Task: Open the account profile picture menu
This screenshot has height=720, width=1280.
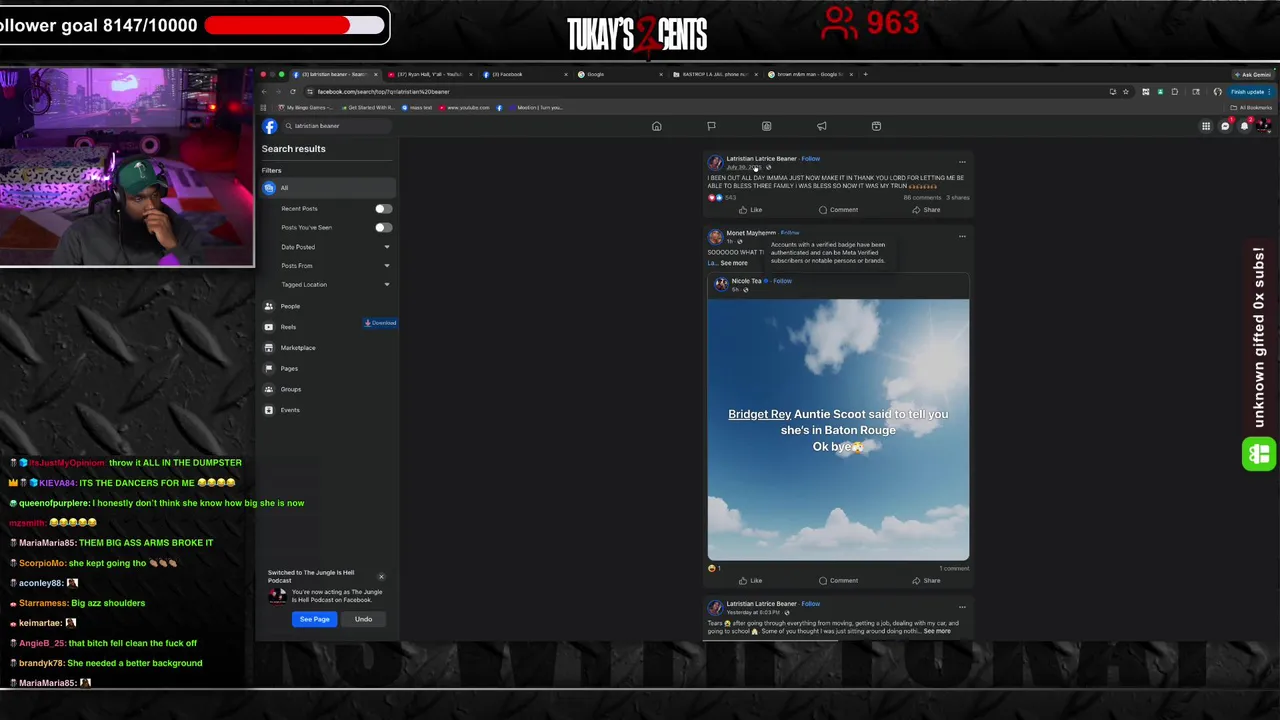Action: (1263, 126)
